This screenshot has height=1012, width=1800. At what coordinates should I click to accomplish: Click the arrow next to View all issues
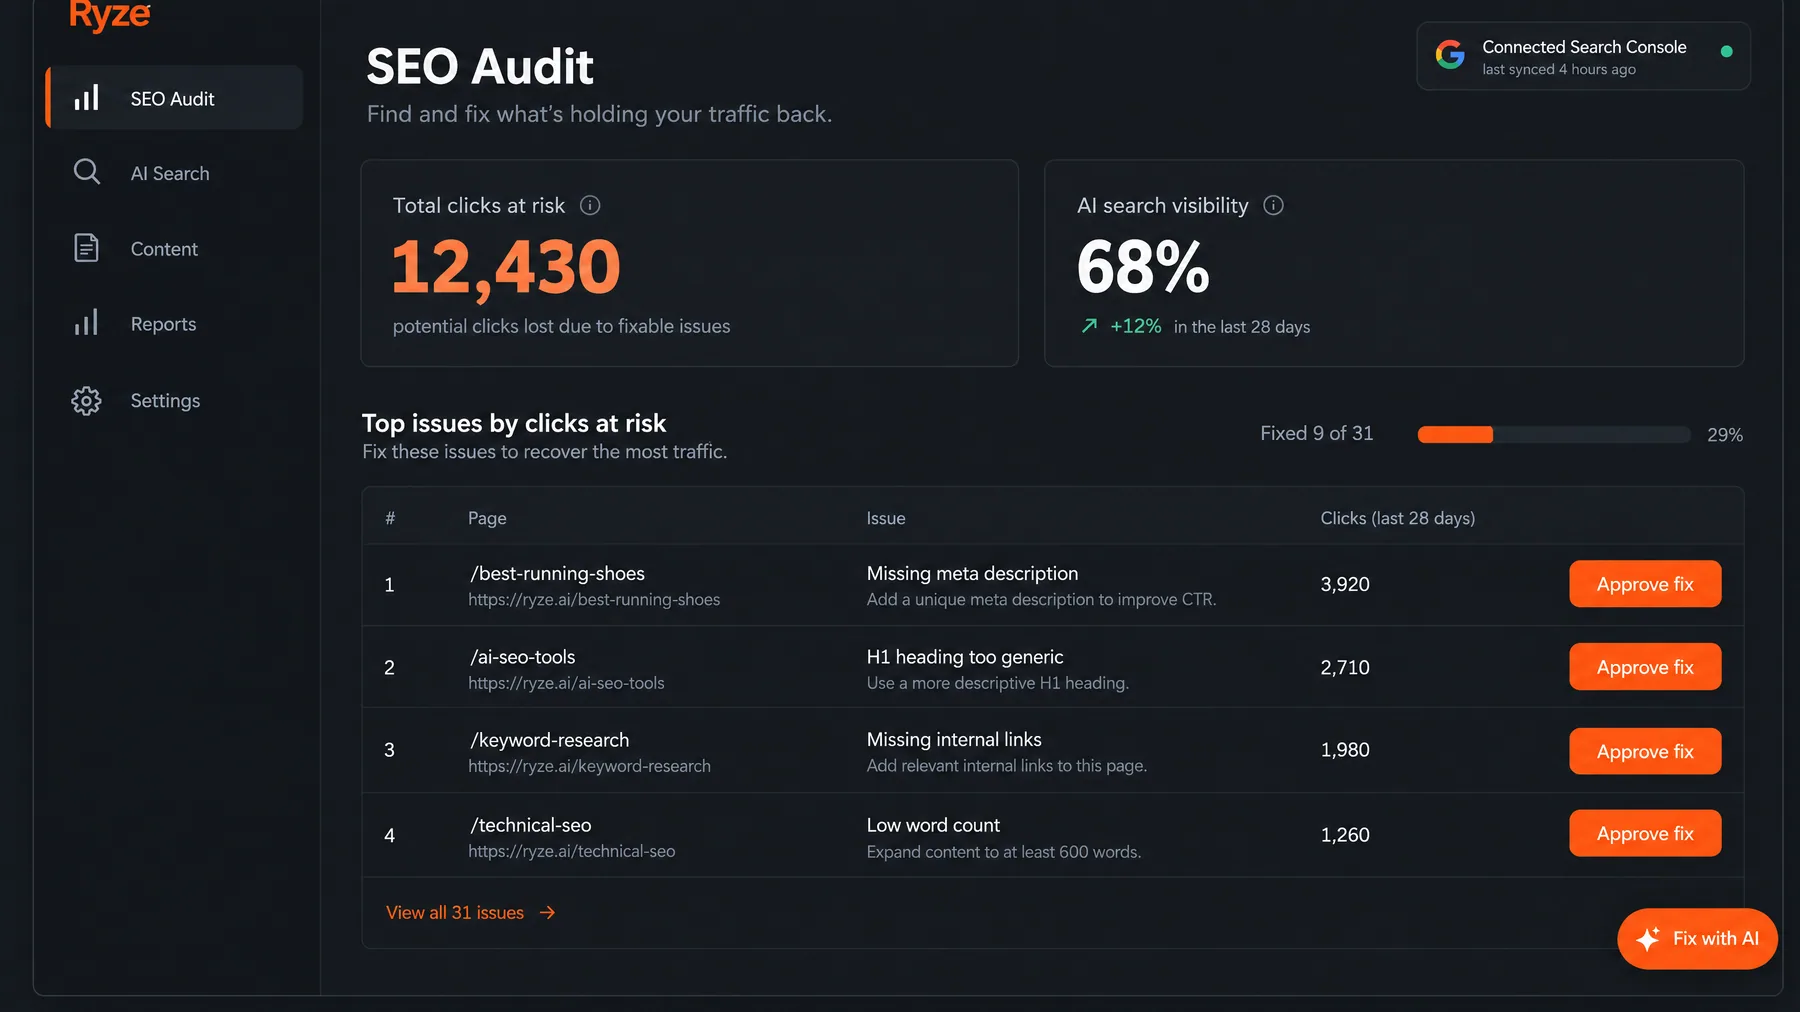tap(547, 912)
